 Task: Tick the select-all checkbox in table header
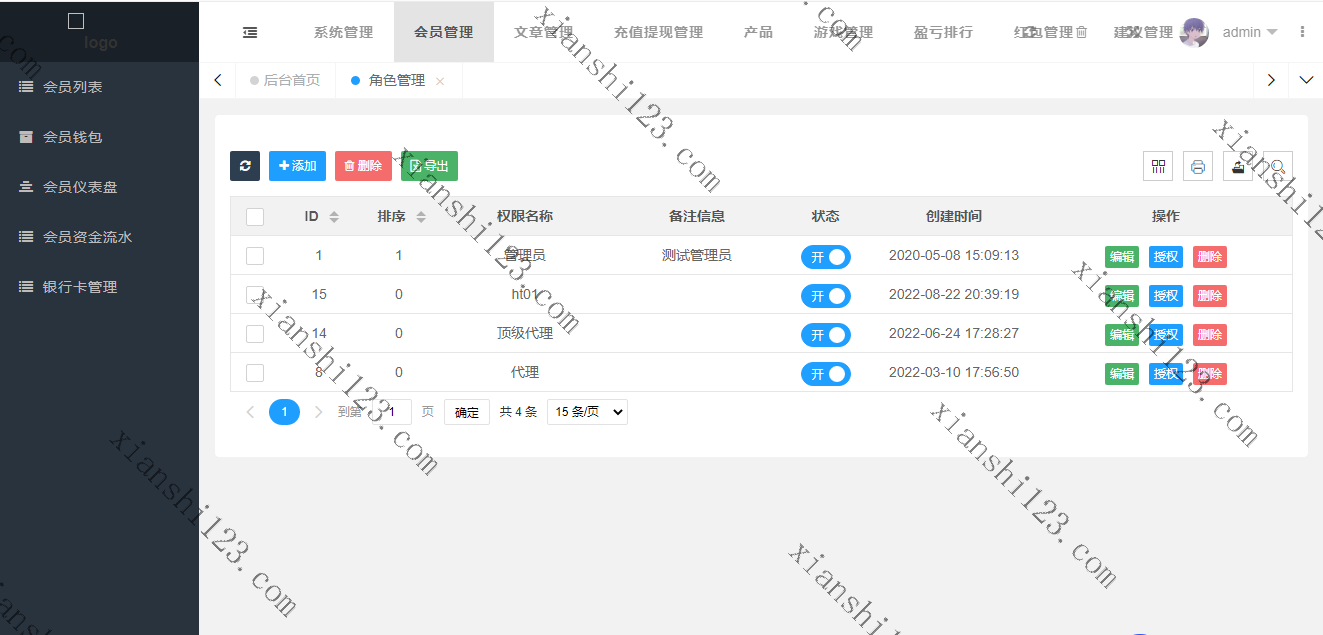[x=255, y=217]
